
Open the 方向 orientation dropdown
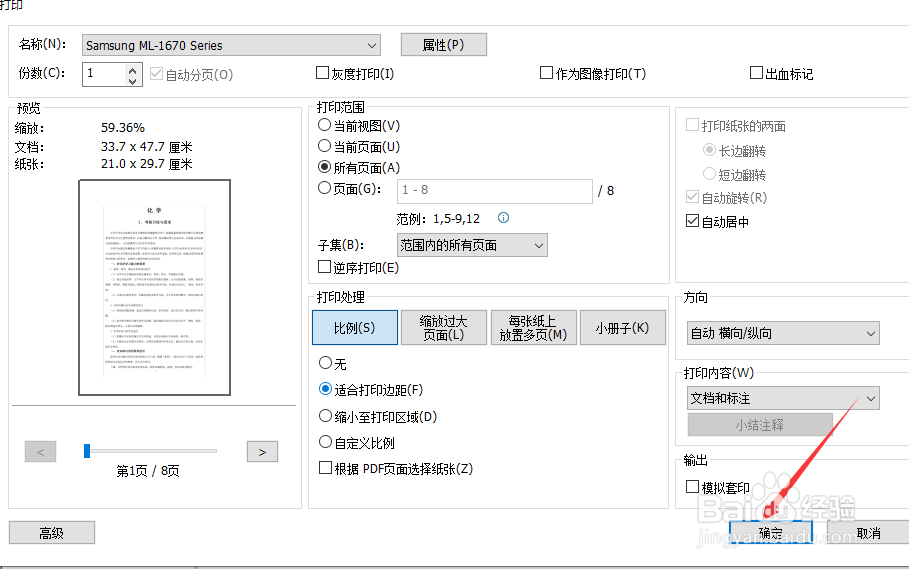(783, 333)
